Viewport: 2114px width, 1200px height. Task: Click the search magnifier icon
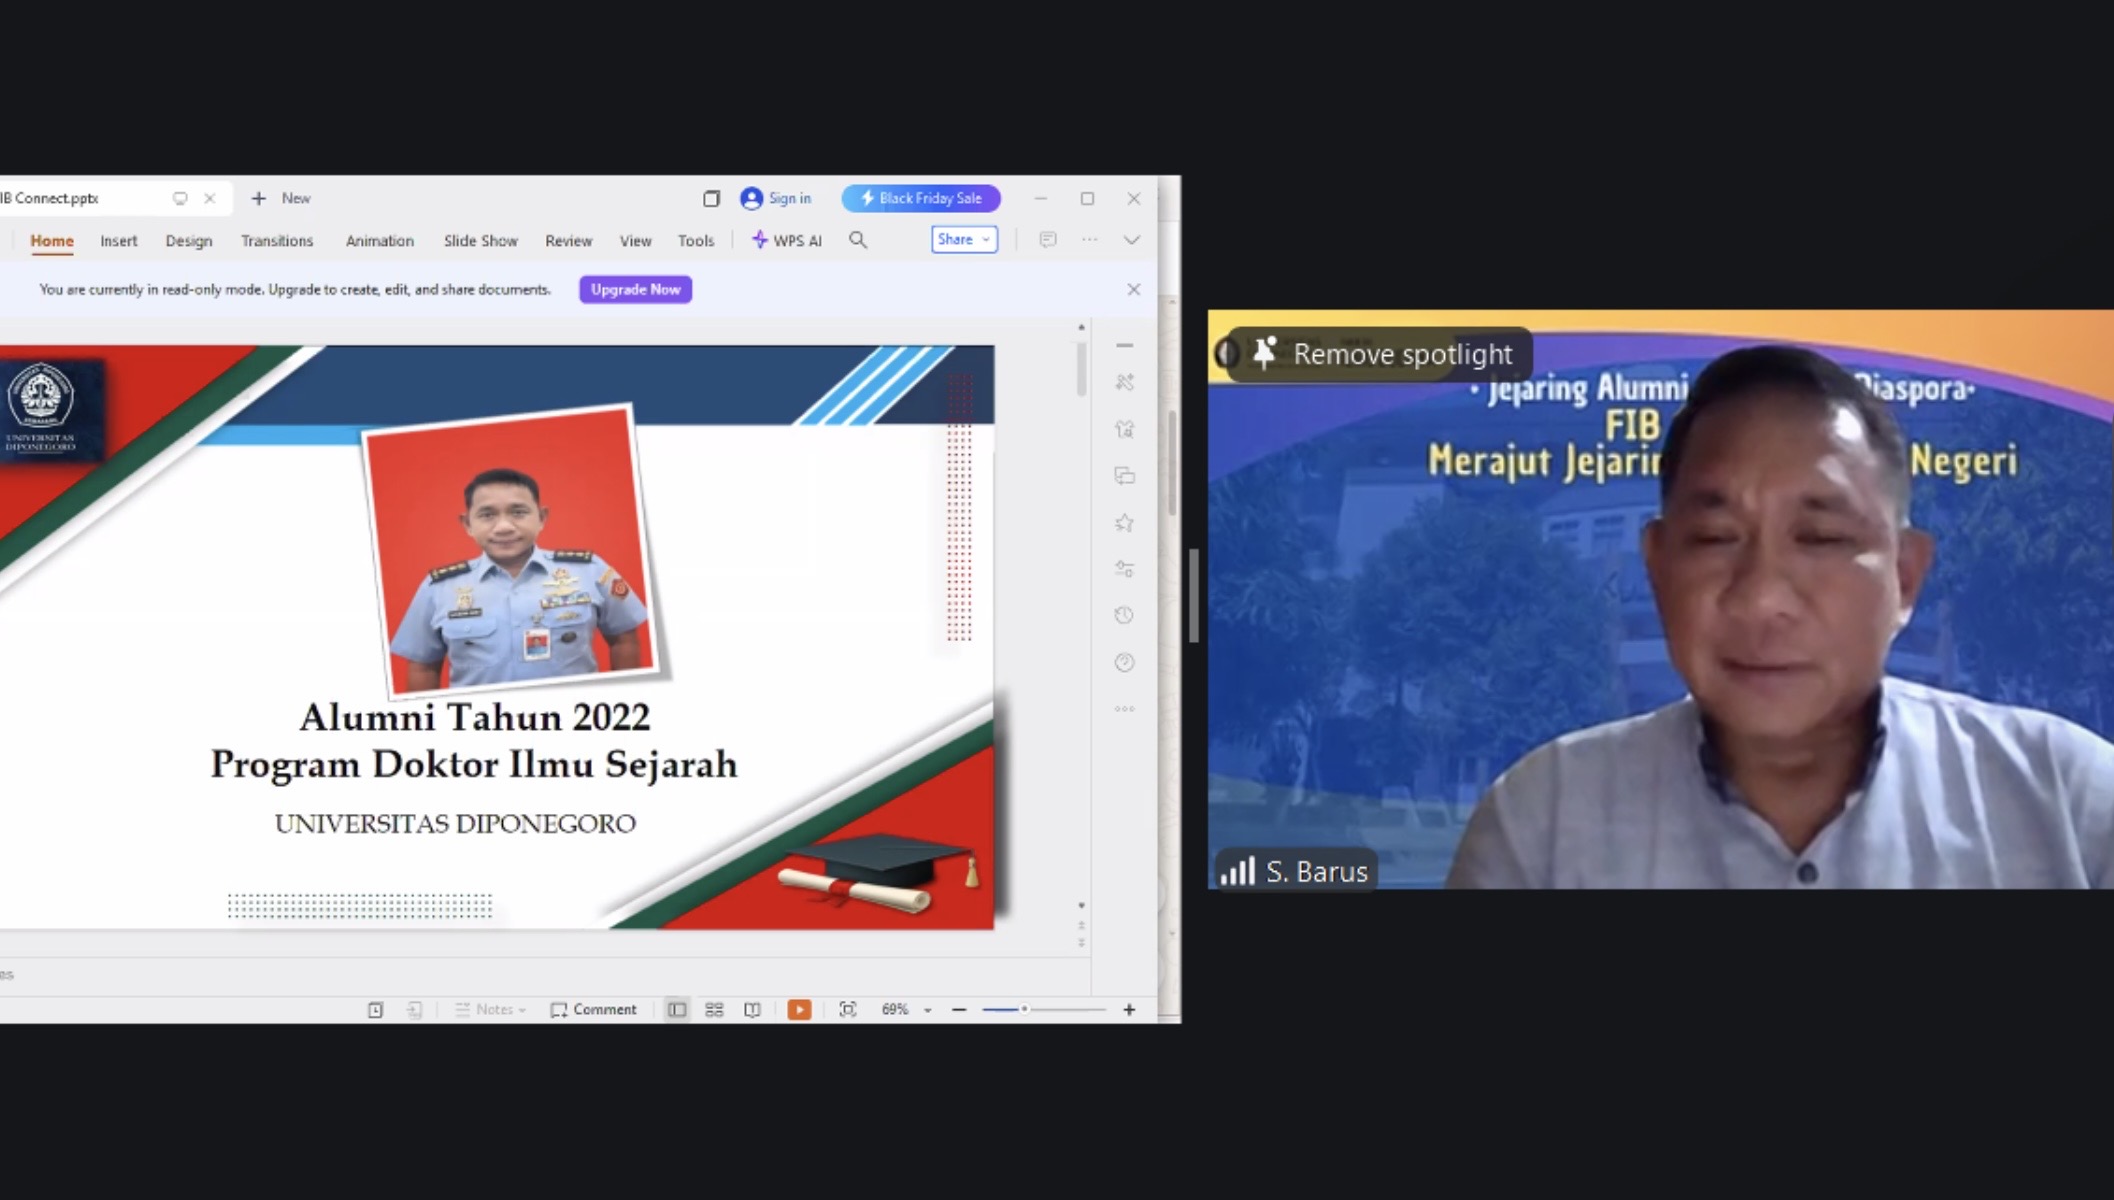click(x=858, y=240)
